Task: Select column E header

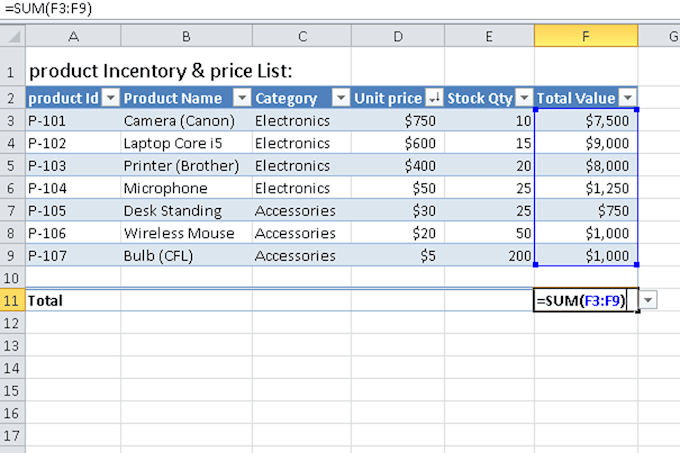Action: pos(489,36)
